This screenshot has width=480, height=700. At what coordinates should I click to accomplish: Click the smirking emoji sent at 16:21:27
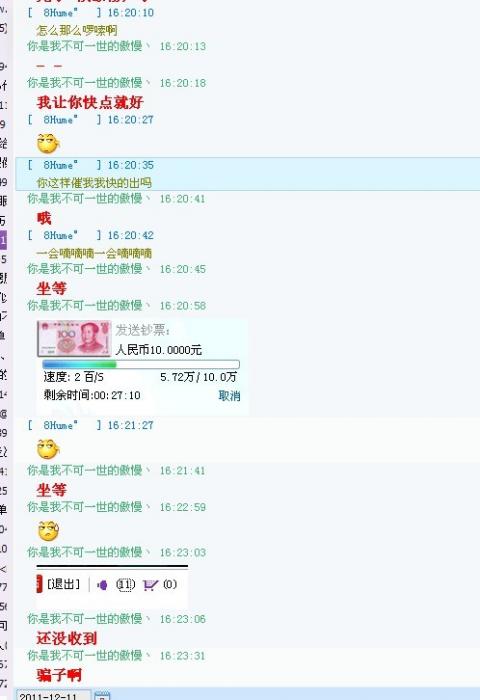coord(48,449)
